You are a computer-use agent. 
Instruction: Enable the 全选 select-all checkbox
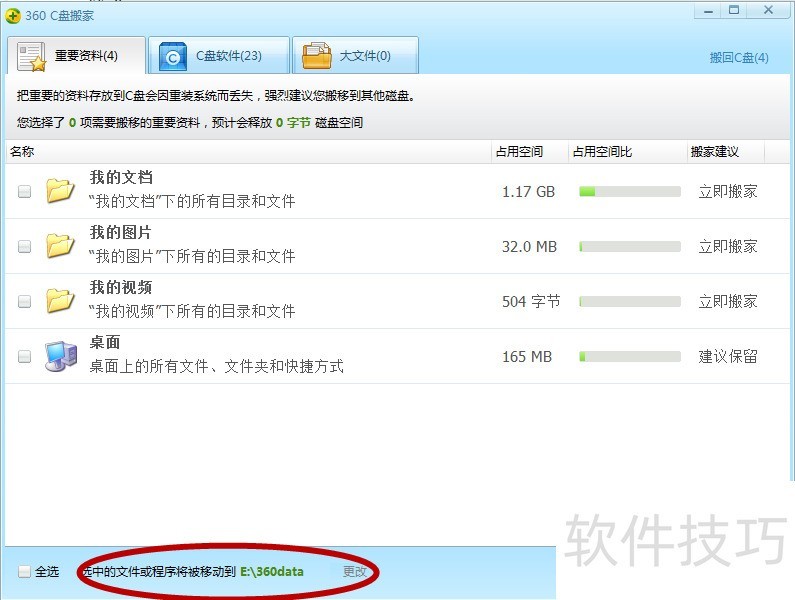[25, 572]
